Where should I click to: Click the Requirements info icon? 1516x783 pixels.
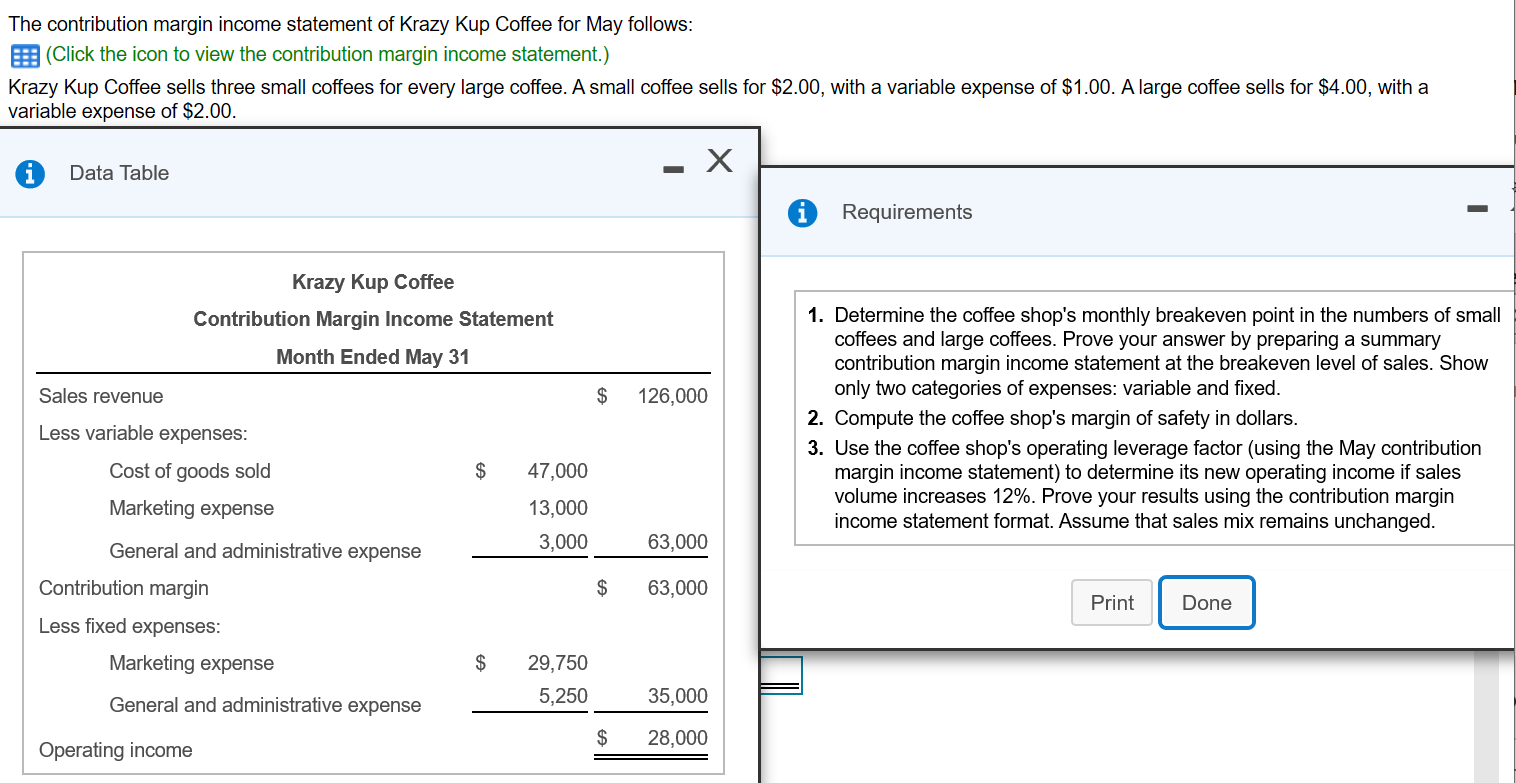pyautogui.click(x=802, y=212)
